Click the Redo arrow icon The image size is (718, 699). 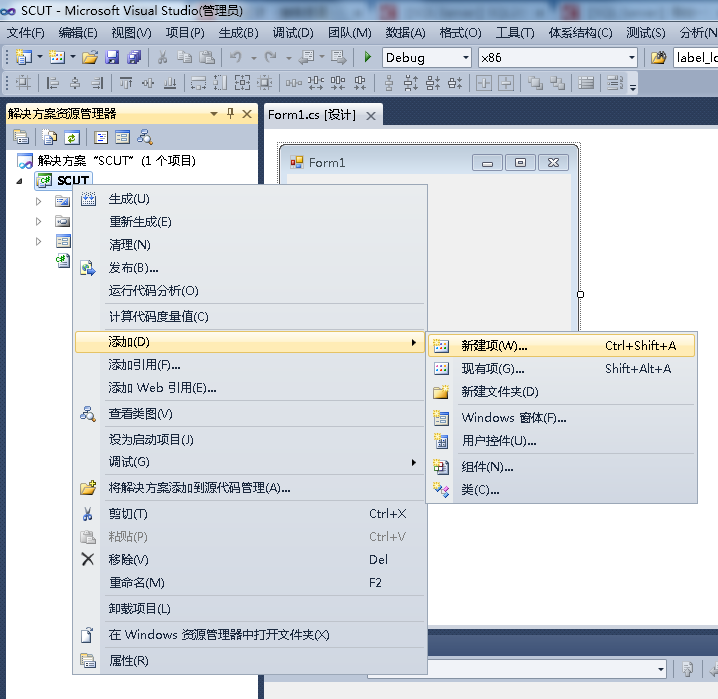coord(271,58)
